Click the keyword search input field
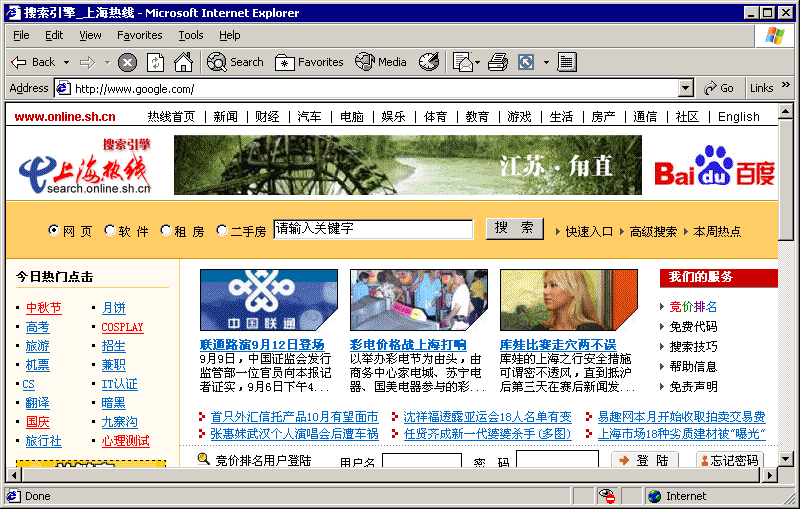 (373, 228)
